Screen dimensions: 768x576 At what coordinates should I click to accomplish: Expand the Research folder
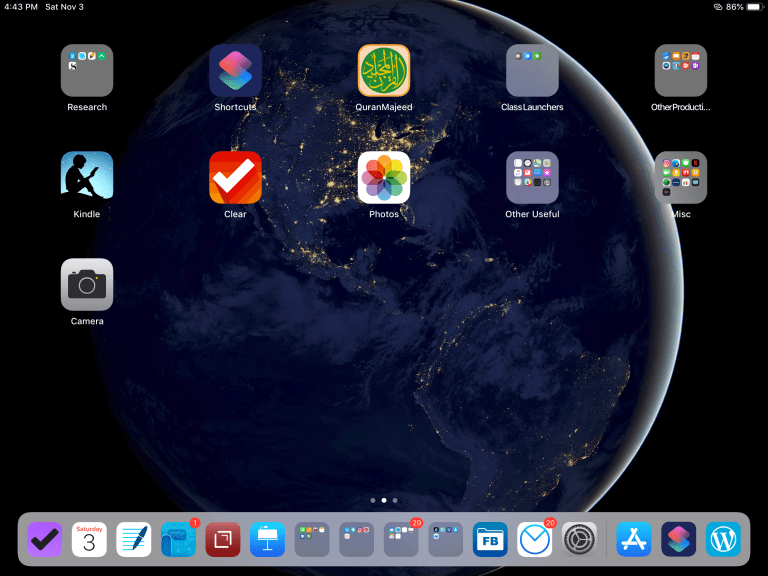[87, 71]
